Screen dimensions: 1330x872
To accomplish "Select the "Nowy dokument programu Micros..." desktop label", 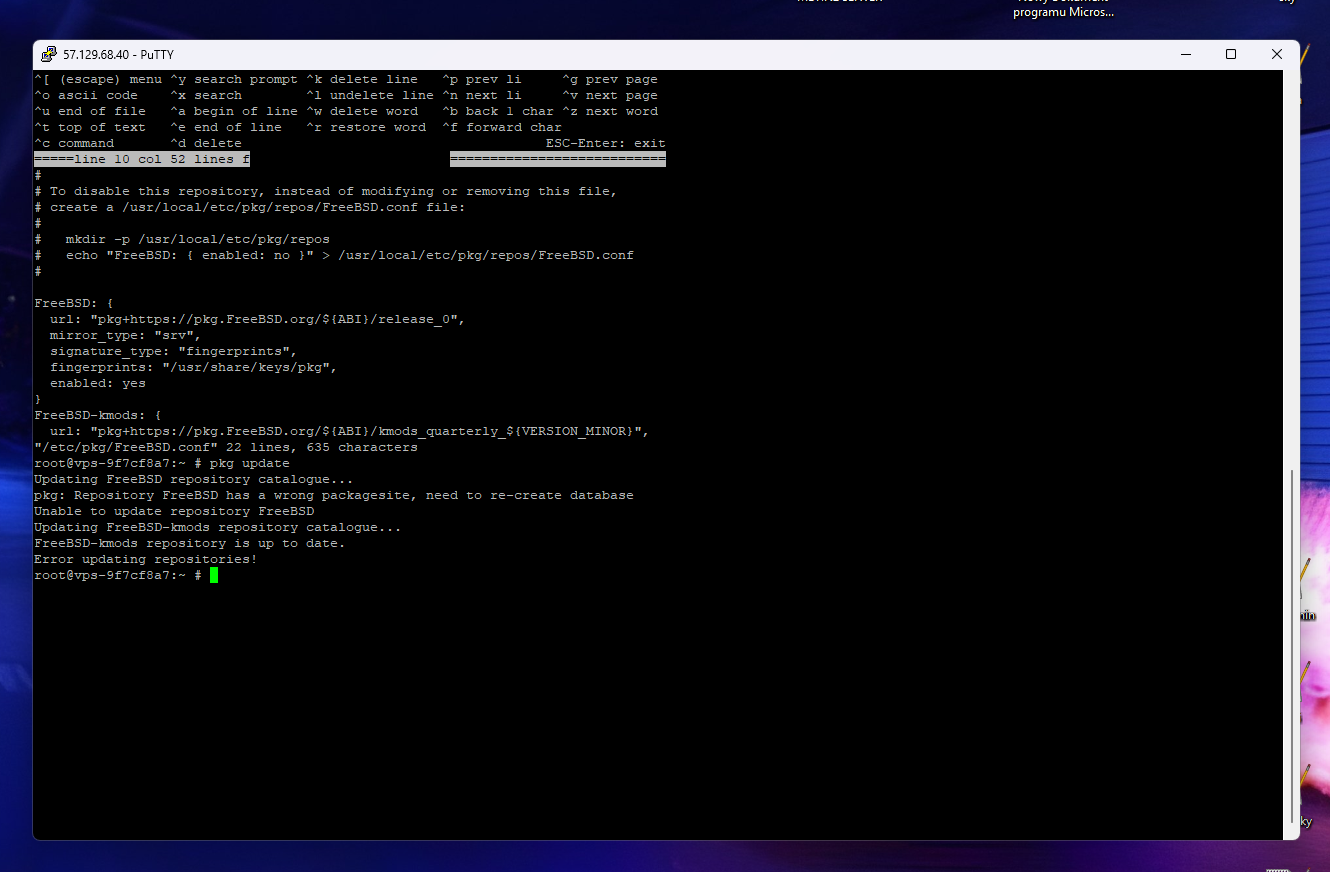I will coord(1063,10).
